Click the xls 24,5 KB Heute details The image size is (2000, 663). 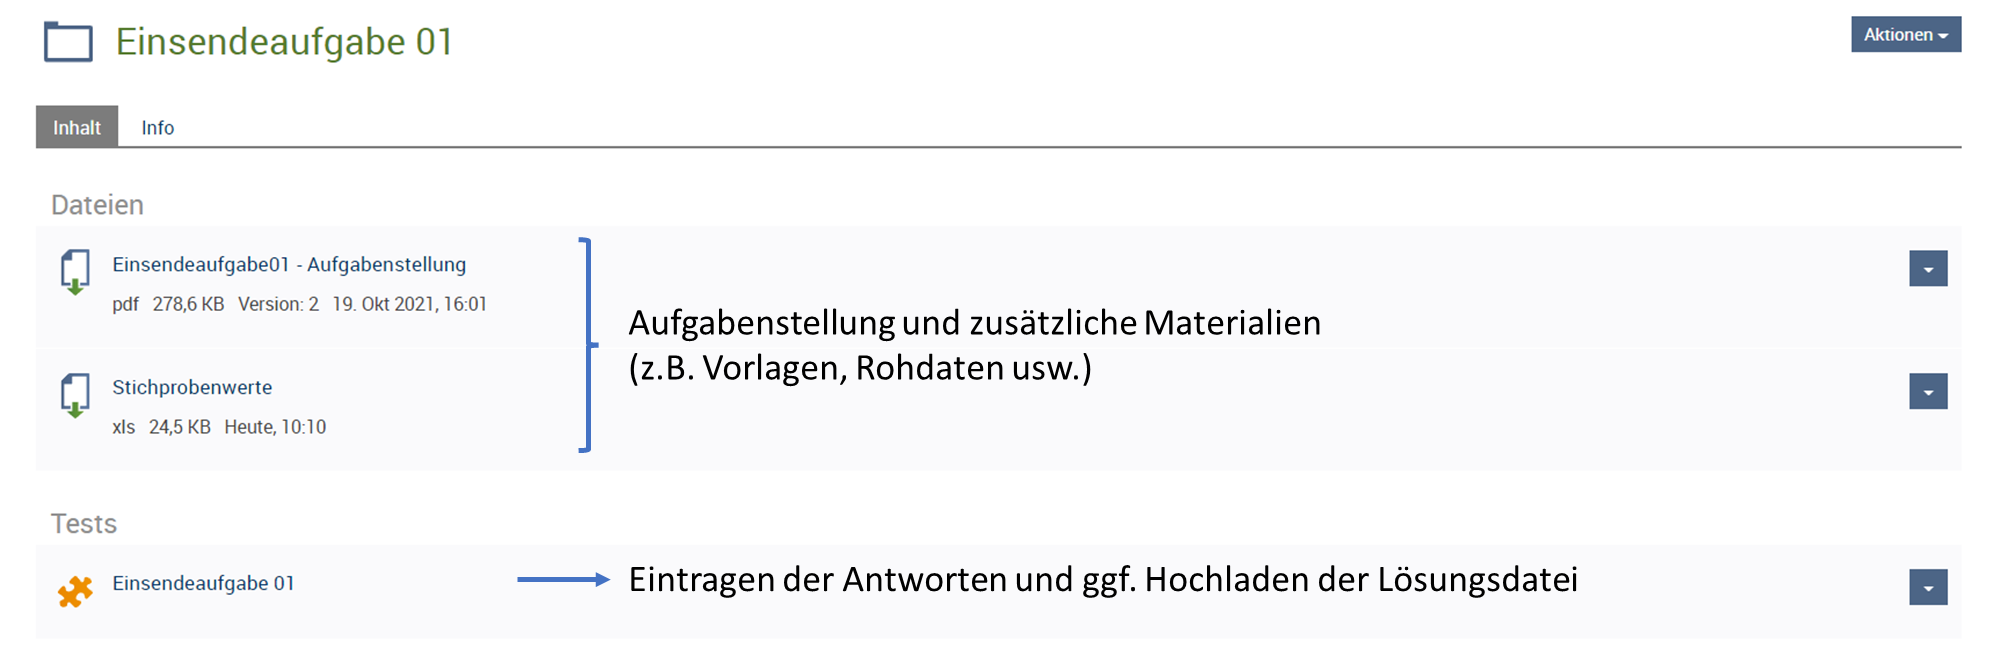click(219, 427)
